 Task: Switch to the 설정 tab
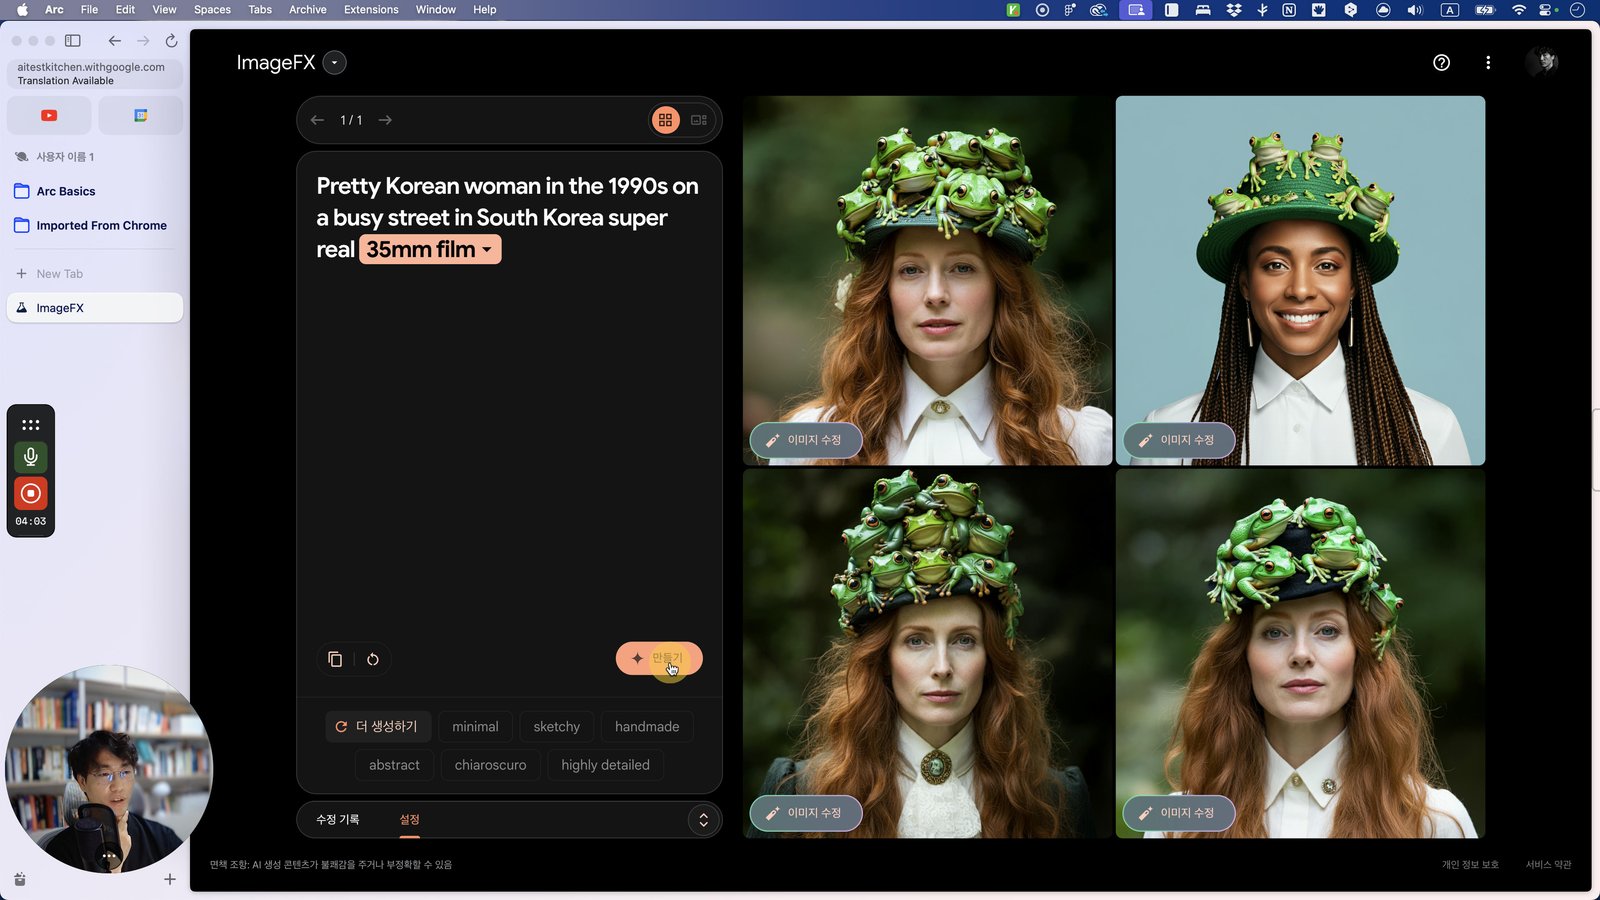point(410,820)
